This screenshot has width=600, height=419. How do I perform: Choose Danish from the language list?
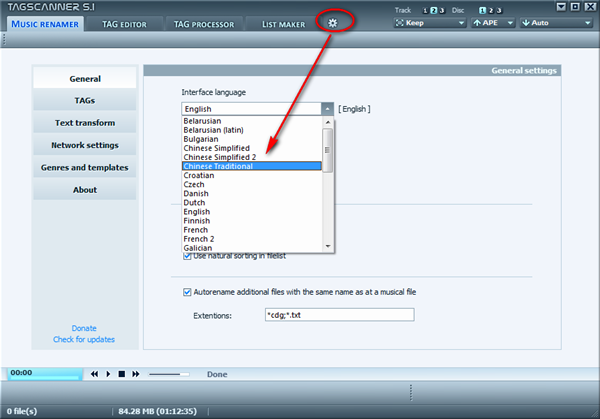[252, 193]
